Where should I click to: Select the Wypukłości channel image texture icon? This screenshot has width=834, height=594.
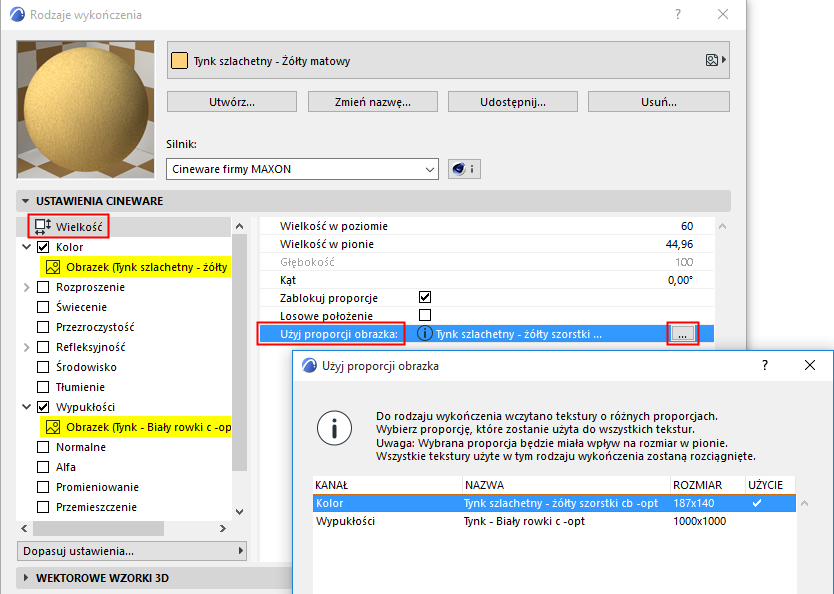[53, 427]
